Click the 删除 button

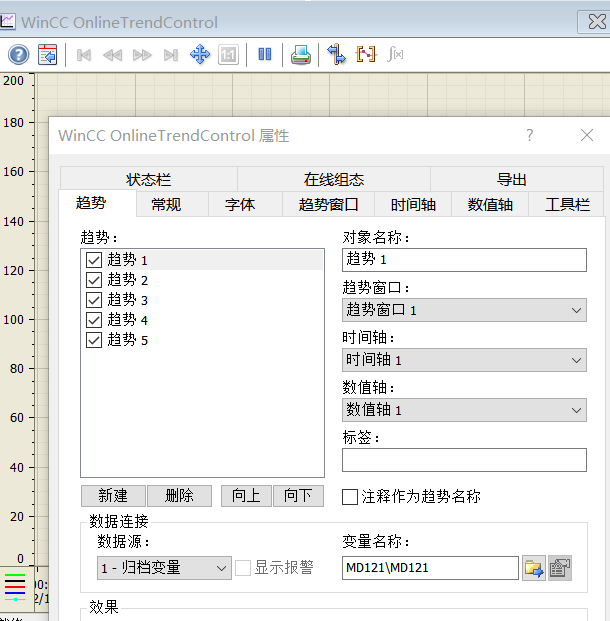179,496
